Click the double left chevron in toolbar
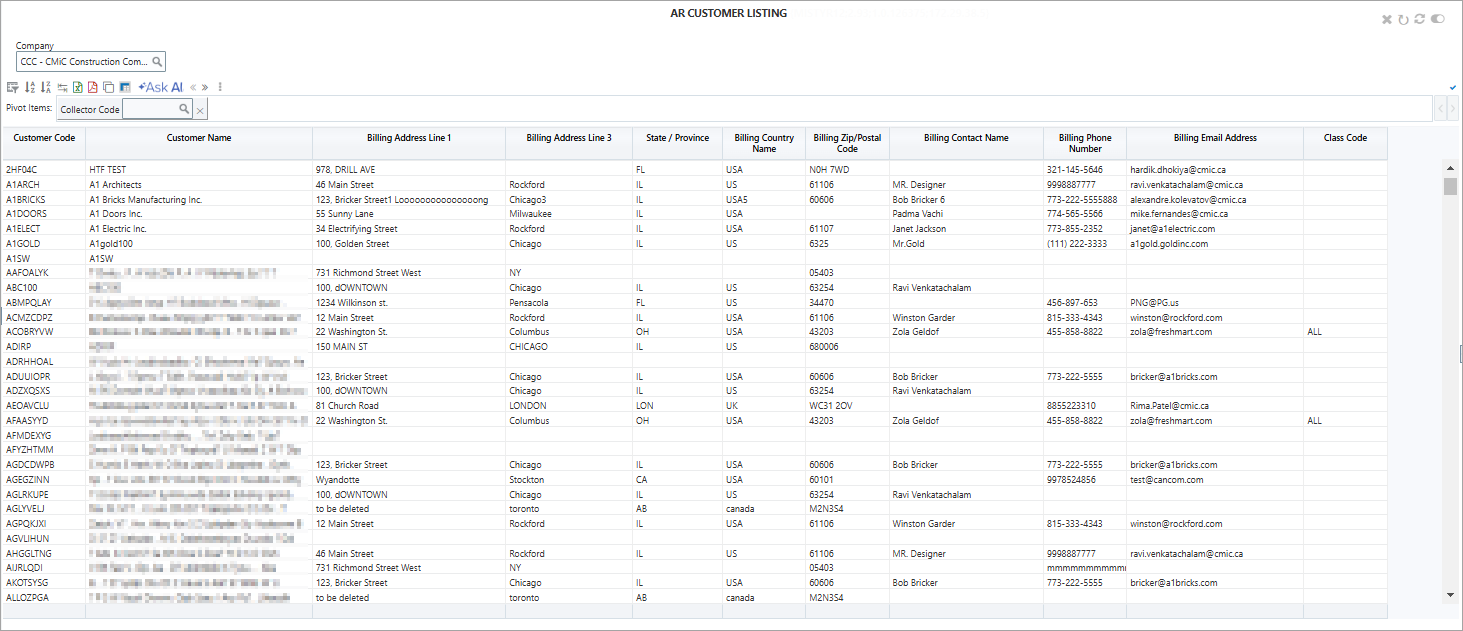 (x=193, y=87)
